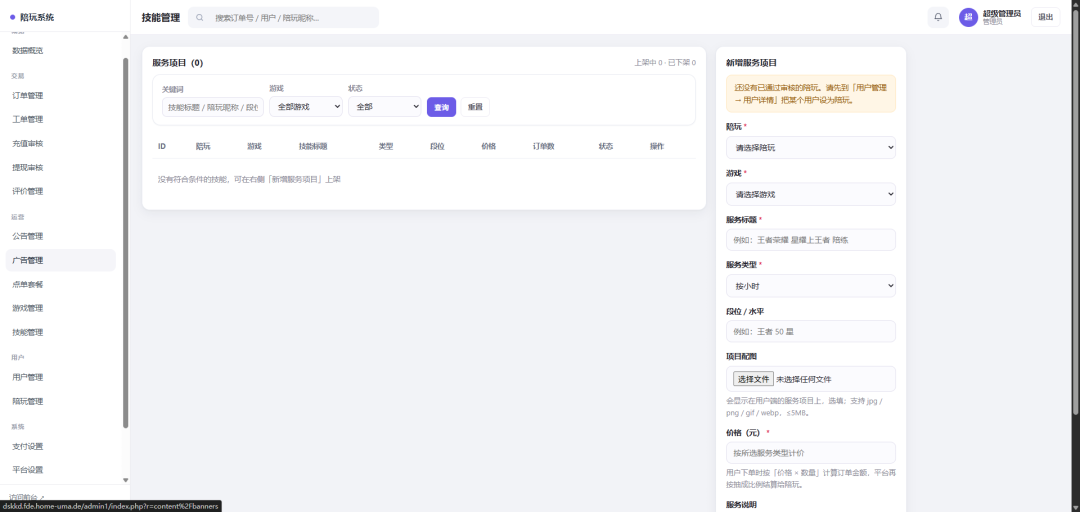
Task: Follow the 访问前台 link
Action: (27, 496)
